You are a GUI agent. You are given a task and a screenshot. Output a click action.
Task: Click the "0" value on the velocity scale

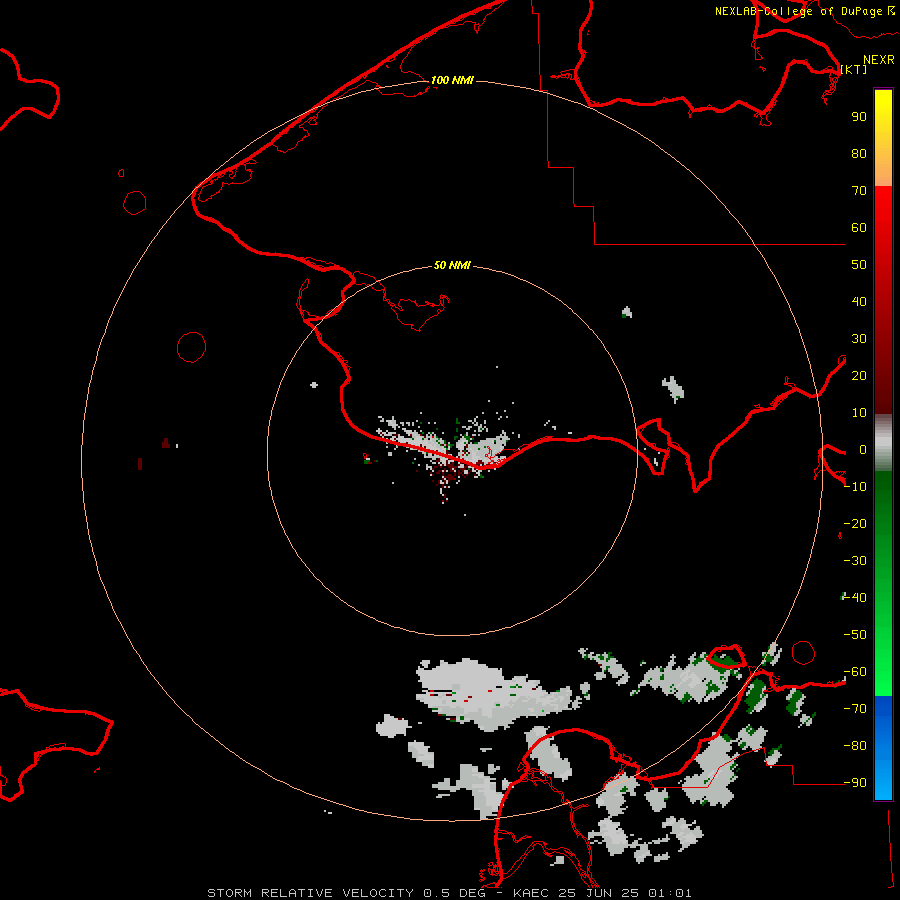[863, 449]
